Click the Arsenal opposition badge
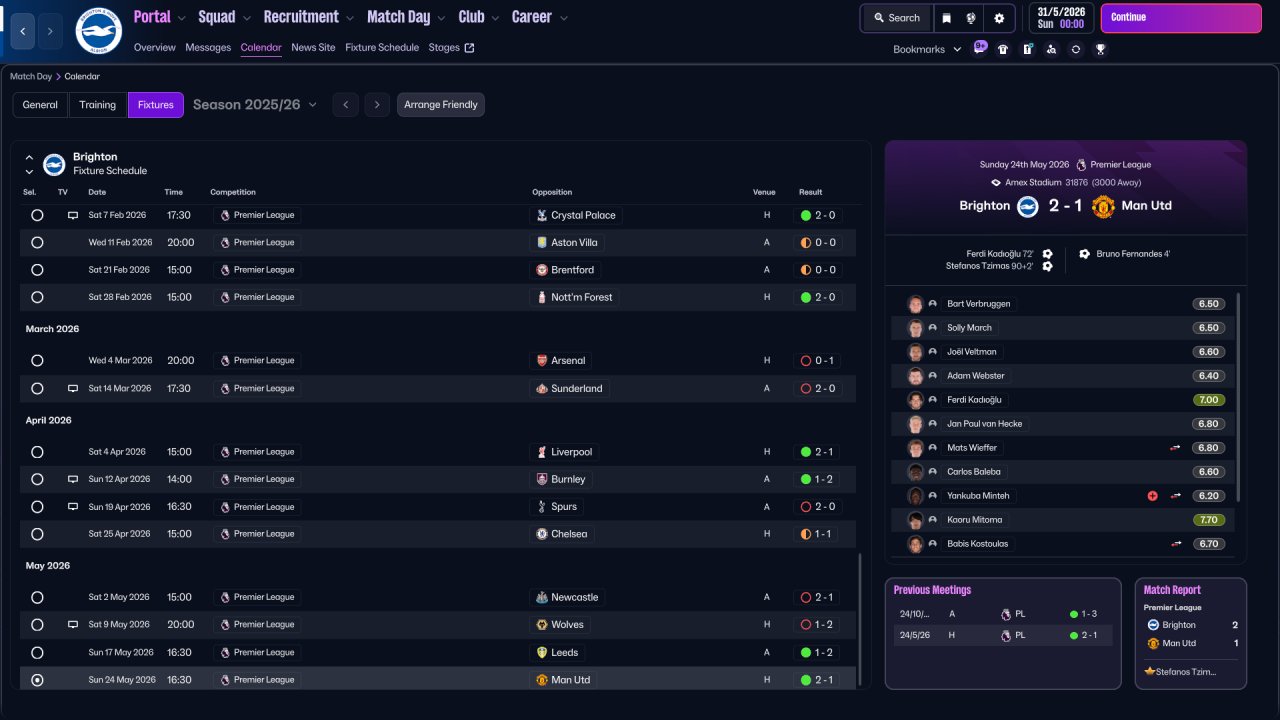This screenshot has width=1280, height=720. 542,360
